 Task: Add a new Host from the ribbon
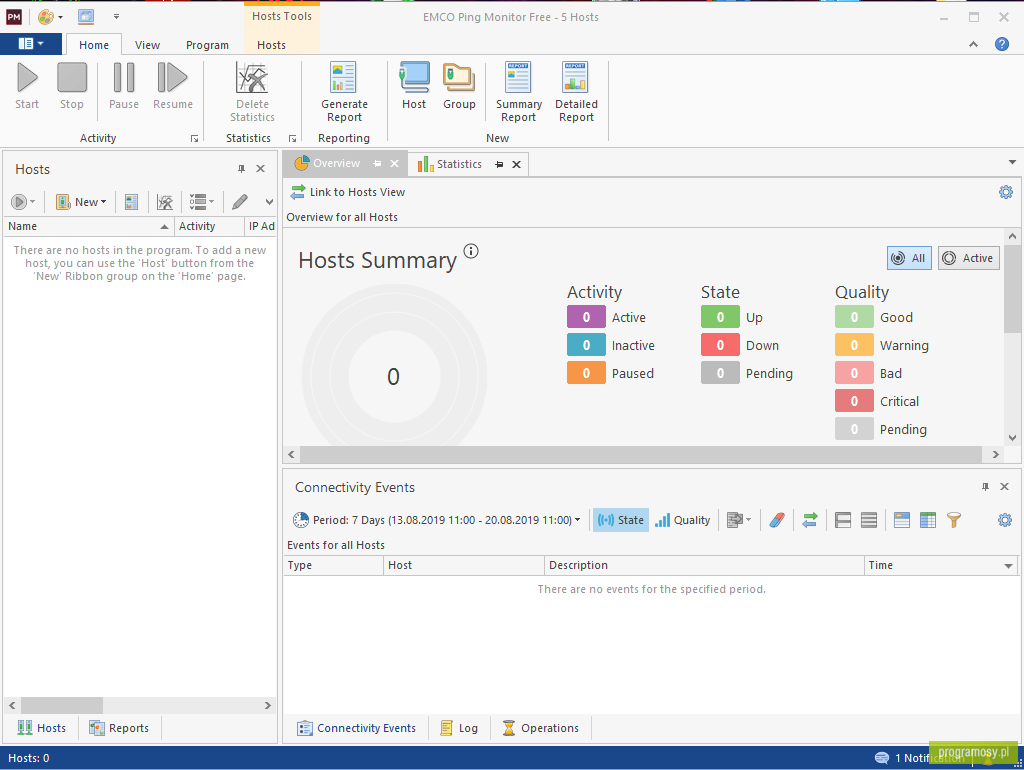click(414, 86)
